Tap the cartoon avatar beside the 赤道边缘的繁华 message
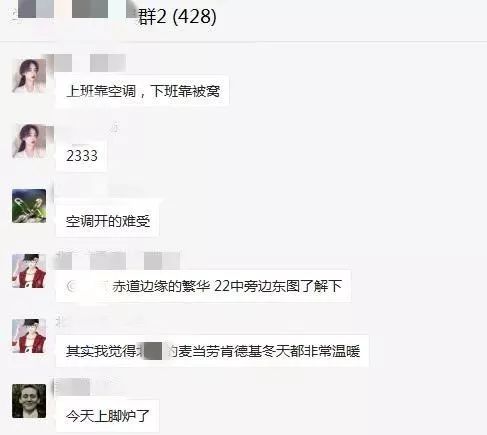The height and width of the screenshot is (435, 487). (29, 271)
